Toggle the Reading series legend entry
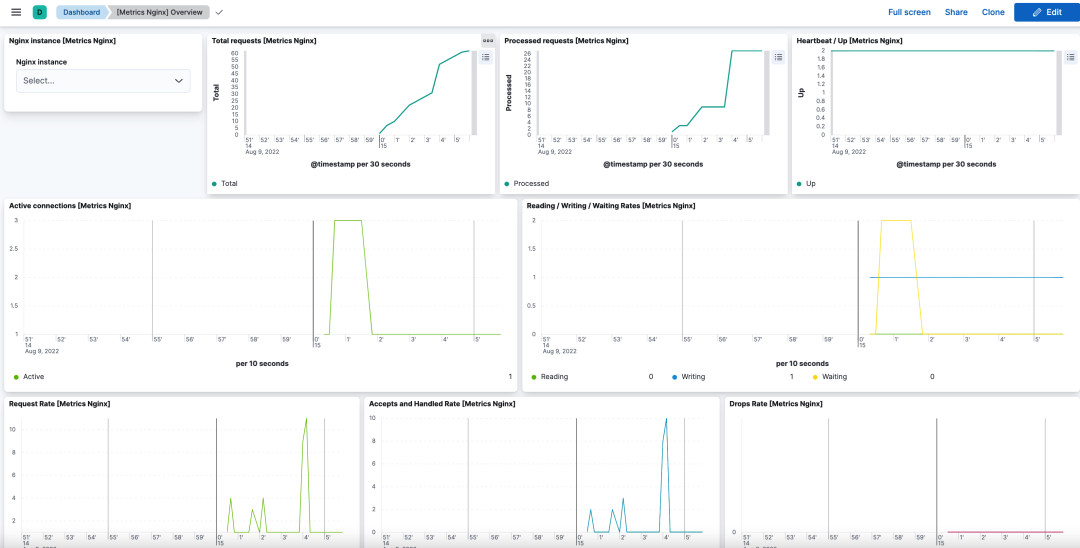The image size is (1080, 548). pos(554,377)
